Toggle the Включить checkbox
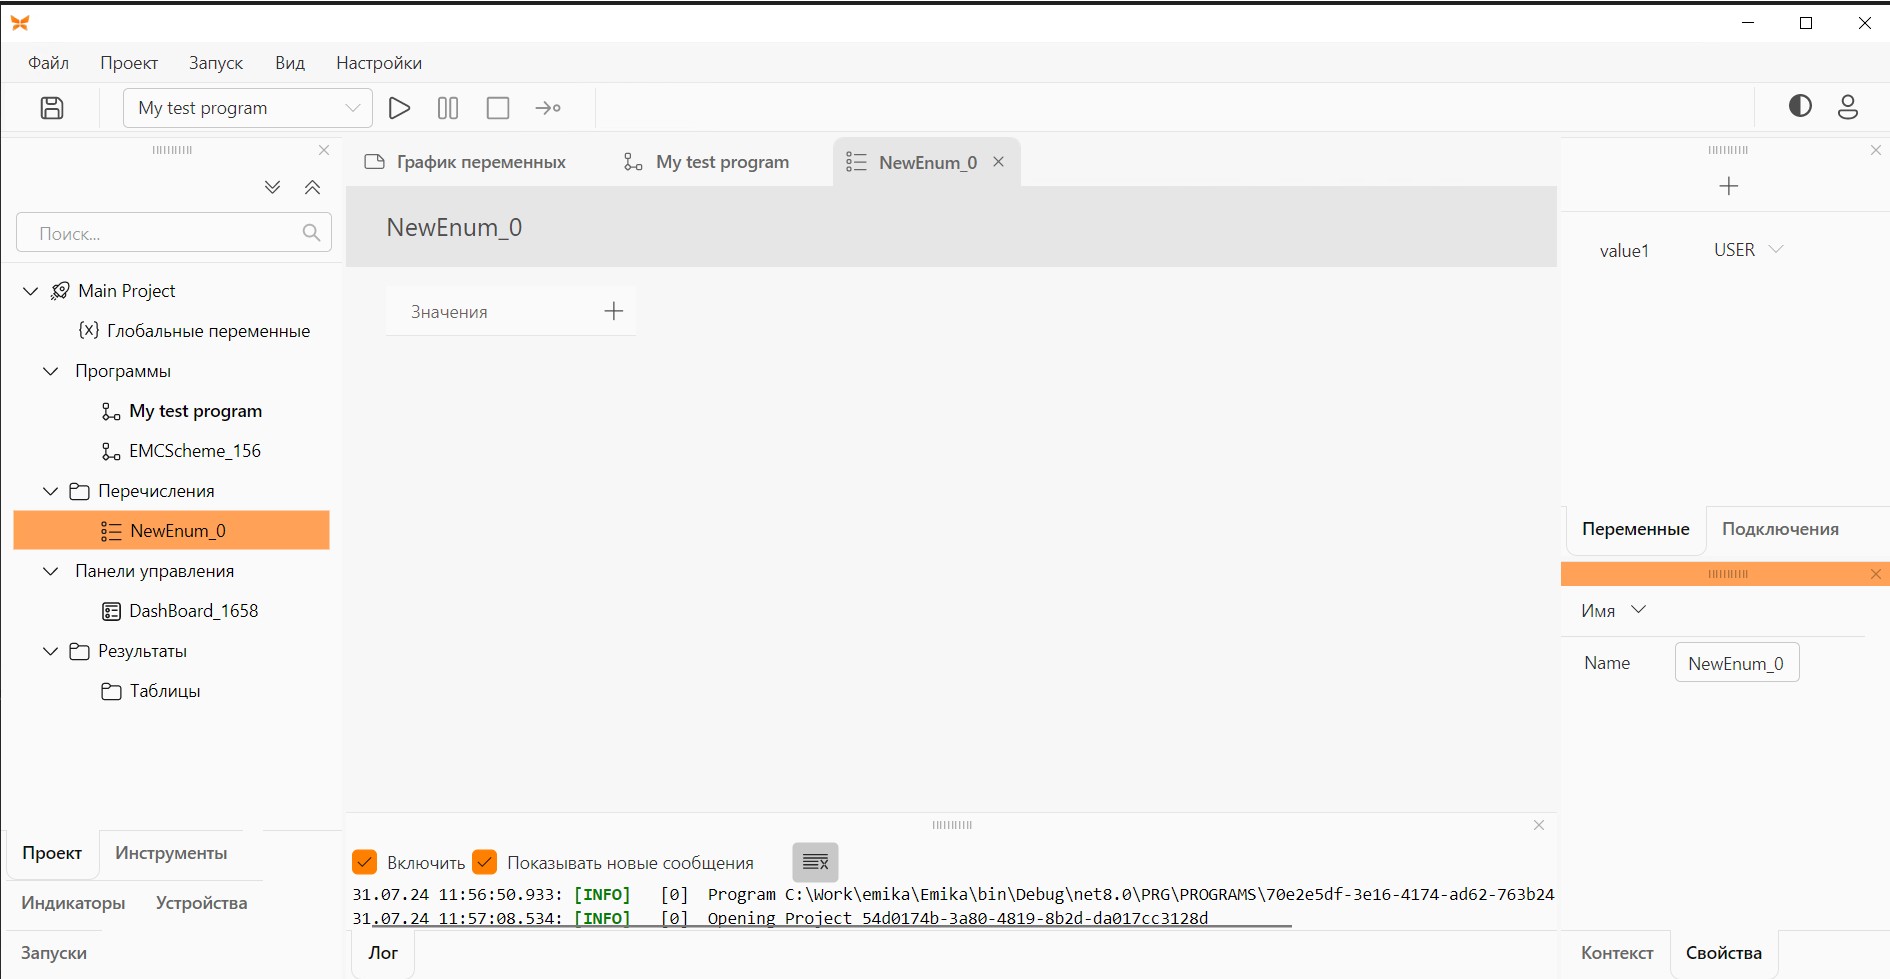This screenshot has height=979, width=1890. [x=365, y=862]
